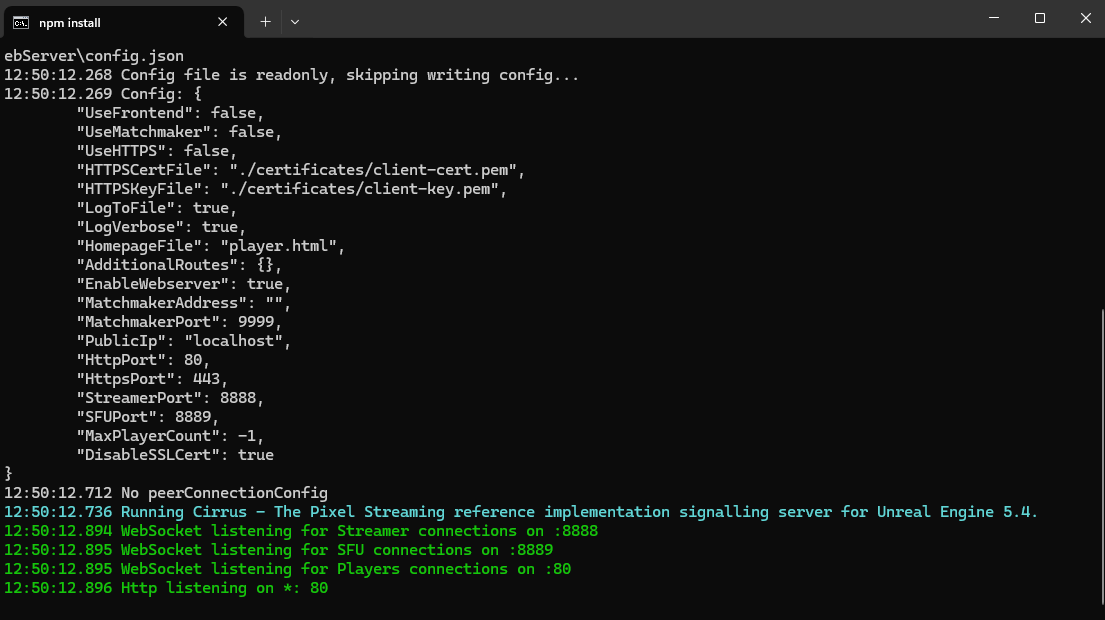Select the "npm install" tab title
The width and height of the screenshot is (1105, 620).
pos(70,22)
